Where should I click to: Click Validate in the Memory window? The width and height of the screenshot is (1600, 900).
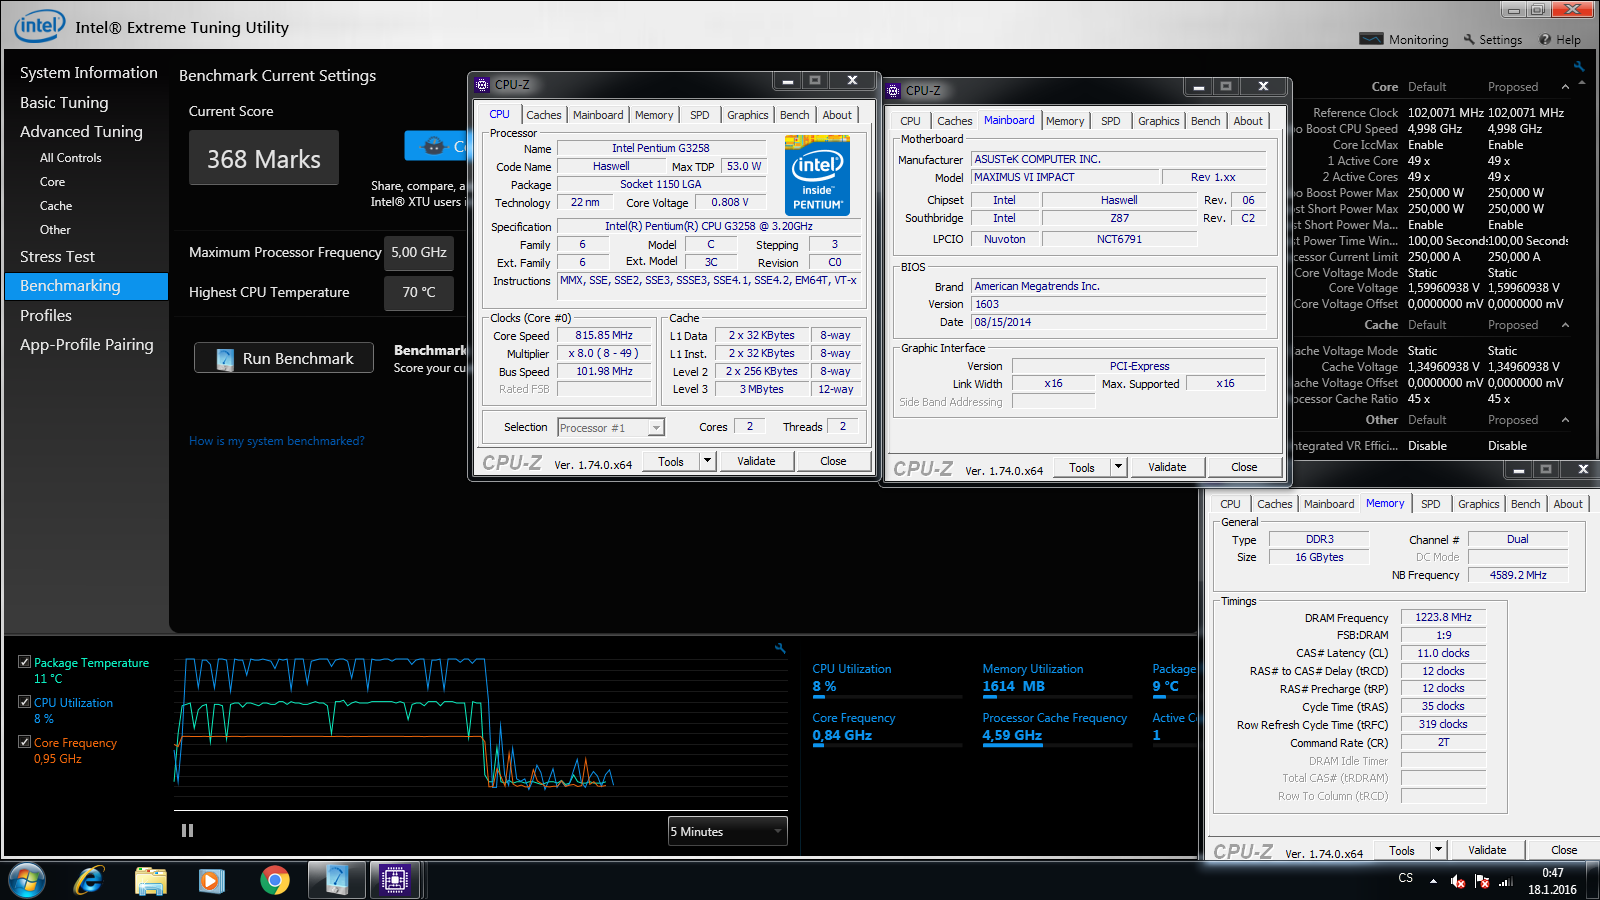tap(1486, 850)
